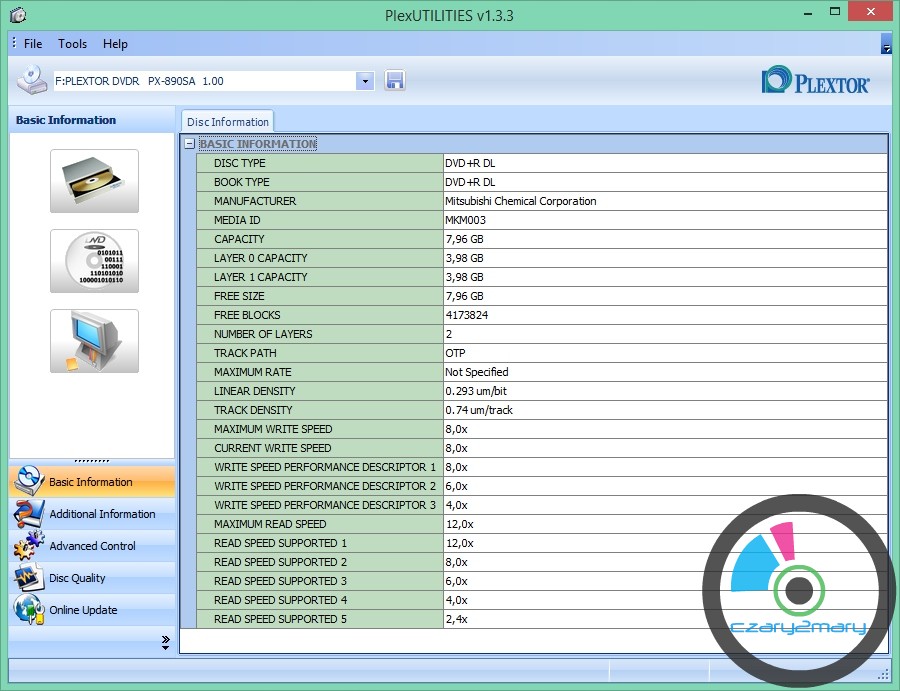Image resolution: width=900 pixels, height=691 pixels.
Task: Open the File menu
Action: coord(33,44)
